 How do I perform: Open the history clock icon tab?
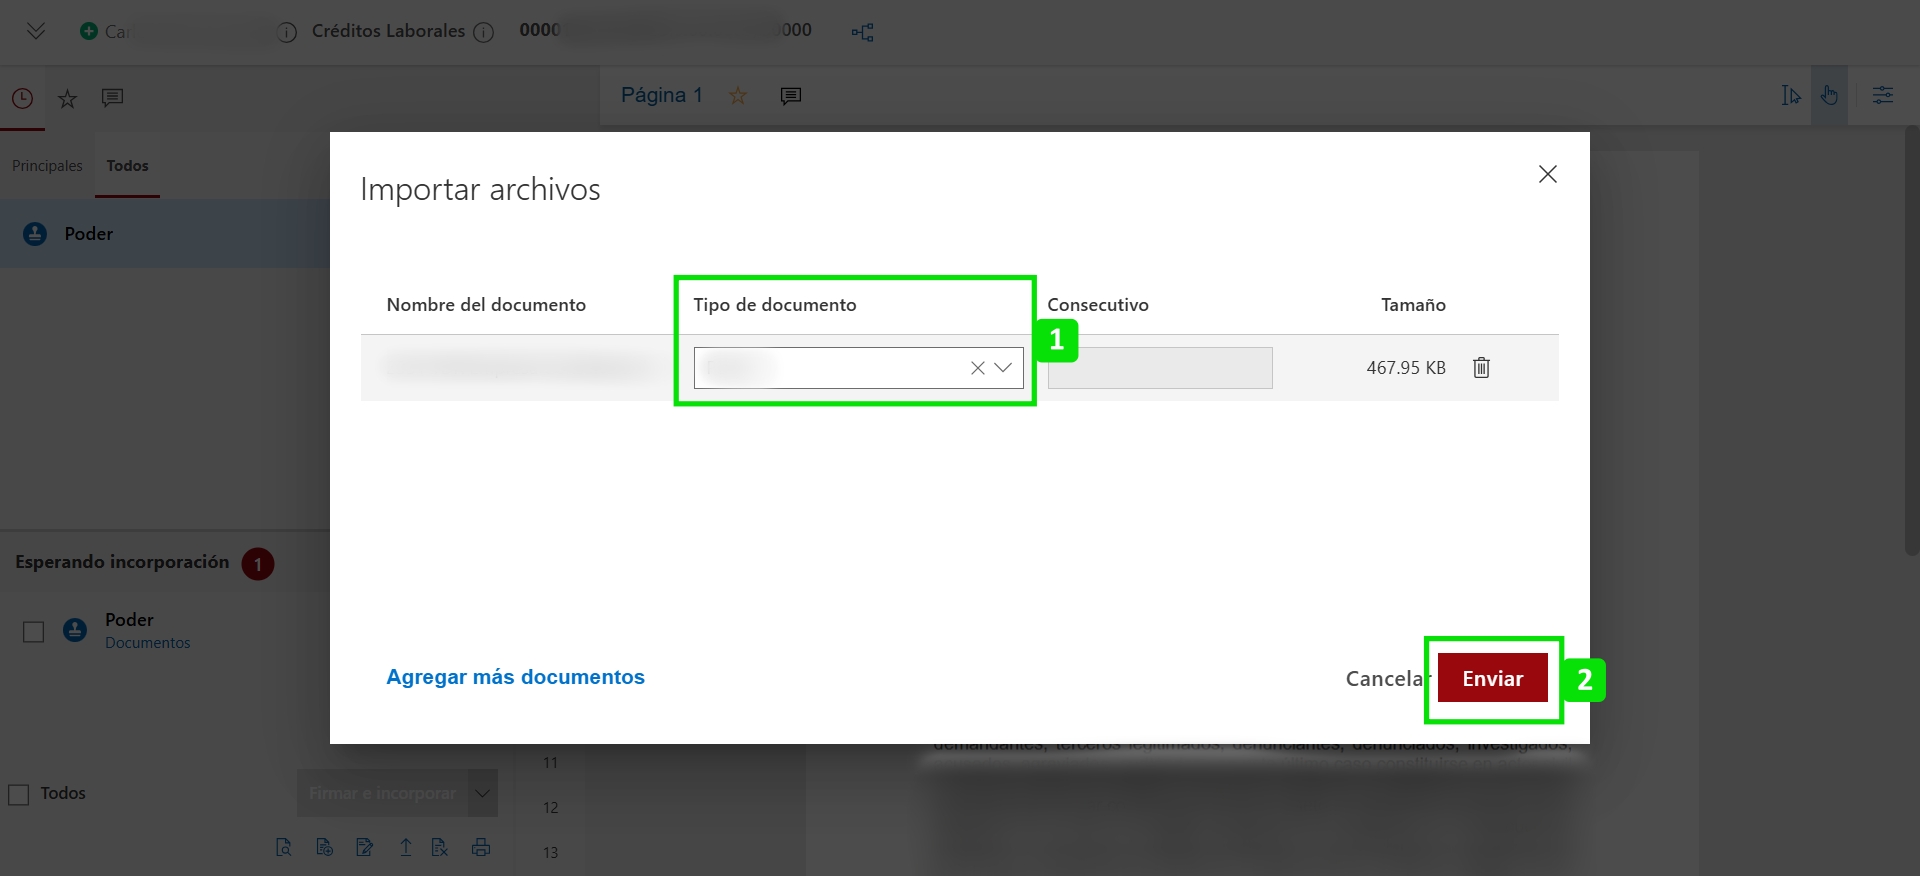pos(22,98)
